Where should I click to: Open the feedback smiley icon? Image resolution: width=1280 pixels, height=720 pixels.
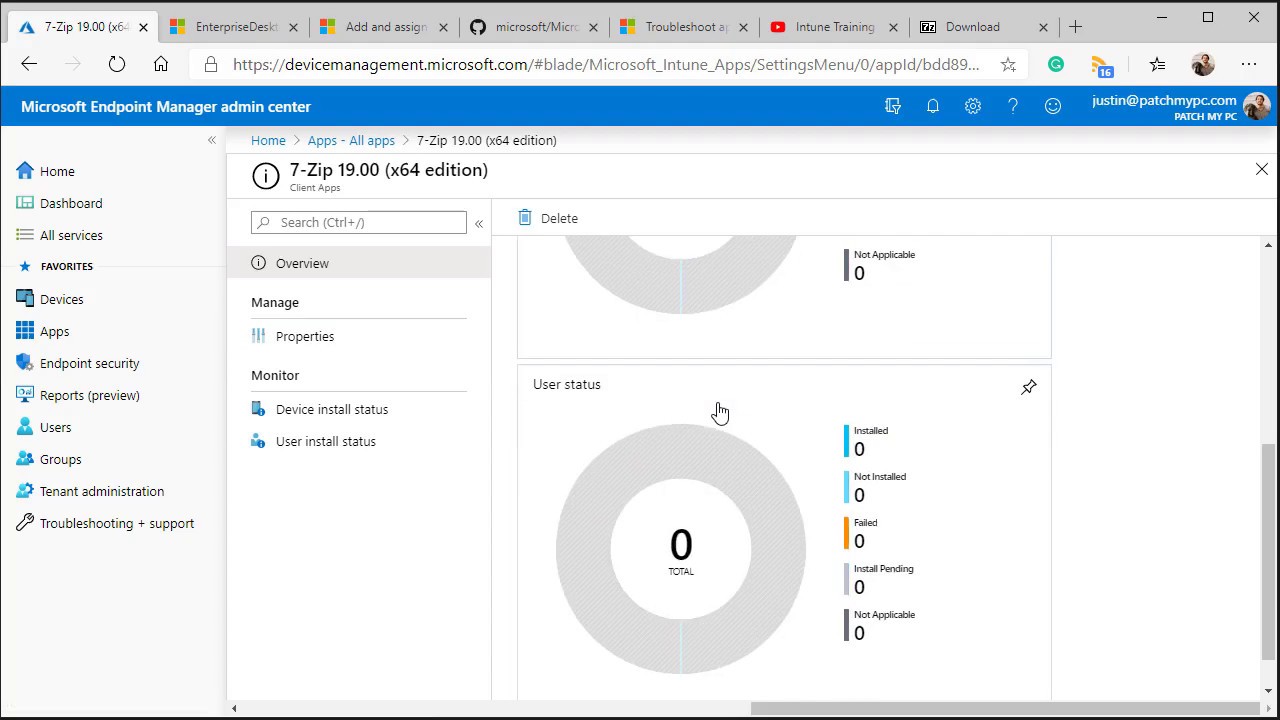(1053, 106)
